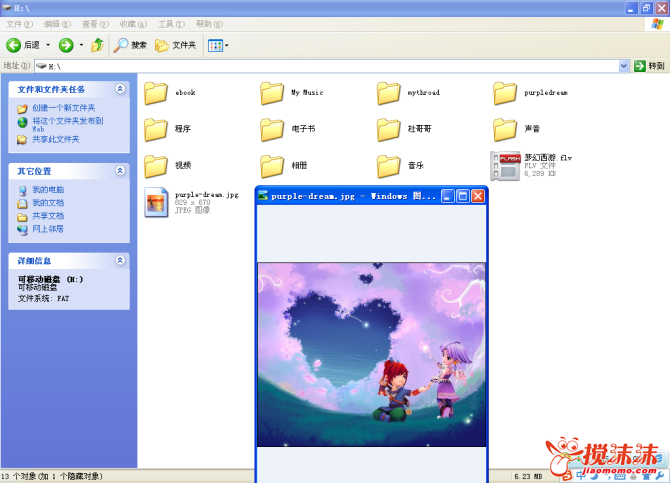Open forward button history dropdown arrow

[81, 45]
